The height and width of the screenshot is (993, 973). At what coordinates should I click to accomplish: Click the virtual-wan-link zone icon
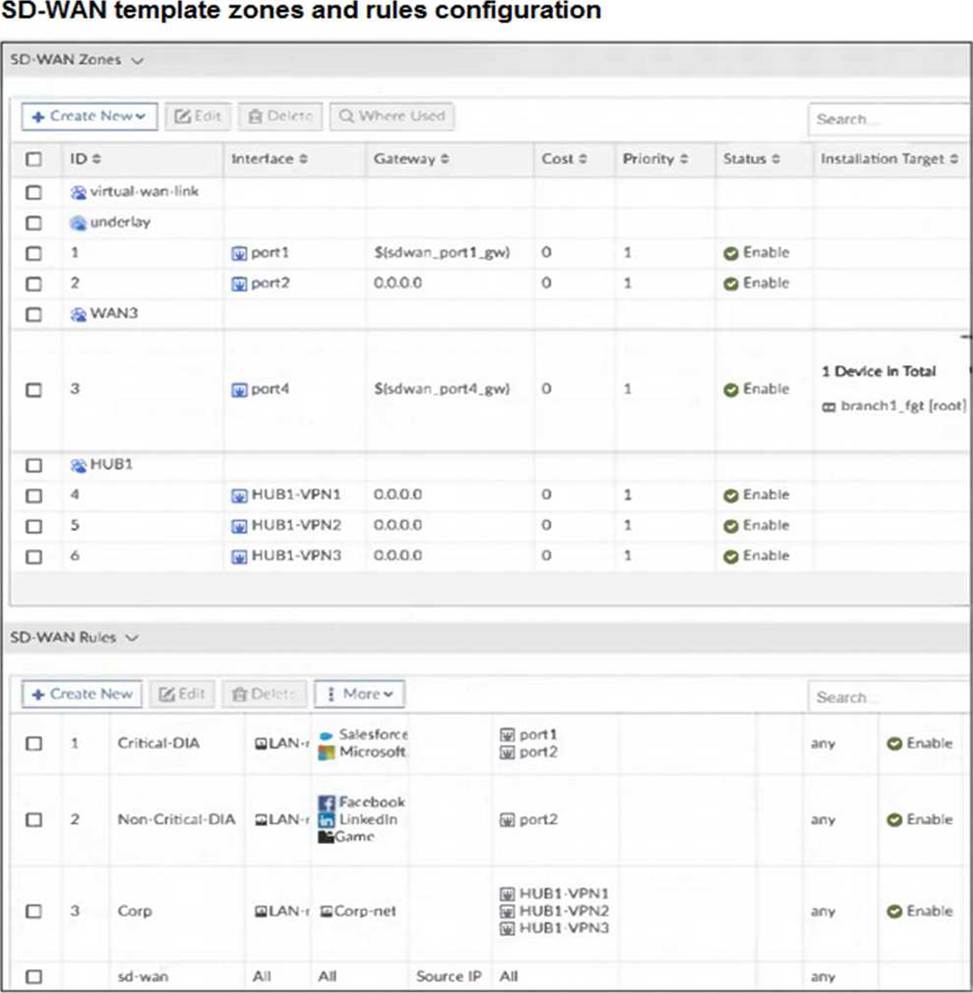78,192
